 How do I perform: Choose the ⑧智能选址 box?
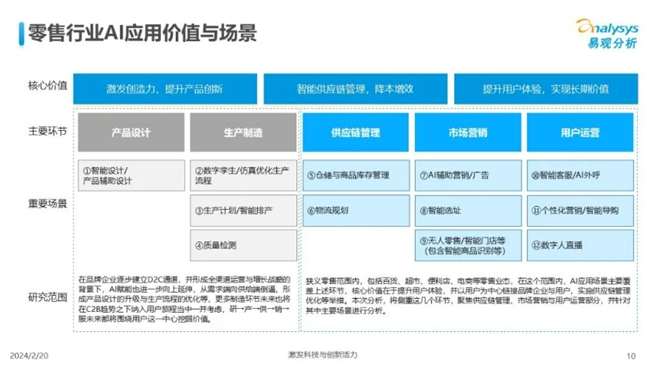click(468, 211)
